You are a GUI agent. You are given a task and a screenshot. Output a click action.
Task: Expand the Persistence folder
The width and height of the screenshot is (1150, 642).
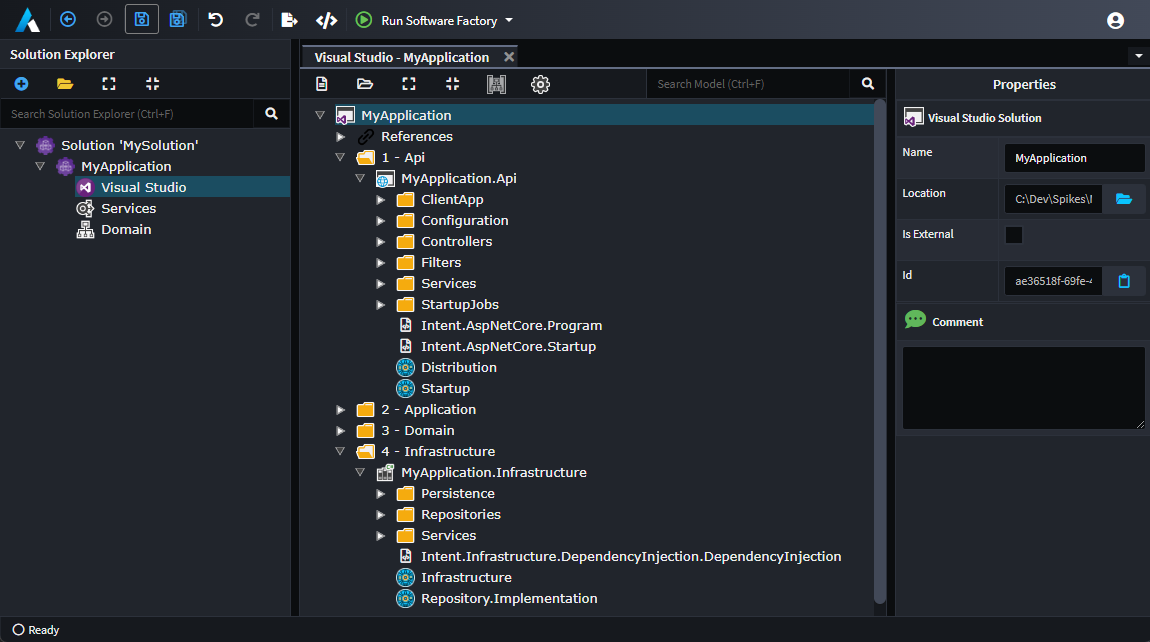pyautogui.click(x=381, y=494)
